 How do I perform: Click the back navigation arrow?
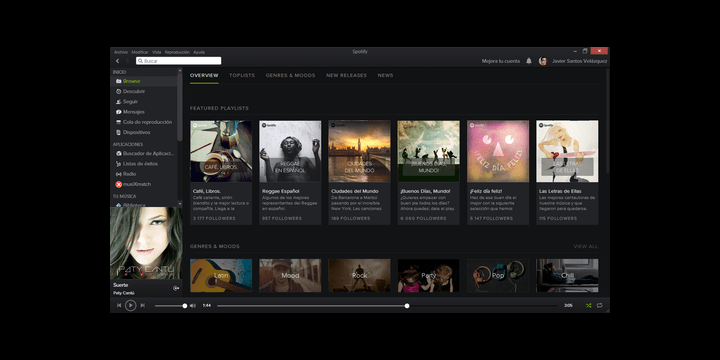[118, 61]
